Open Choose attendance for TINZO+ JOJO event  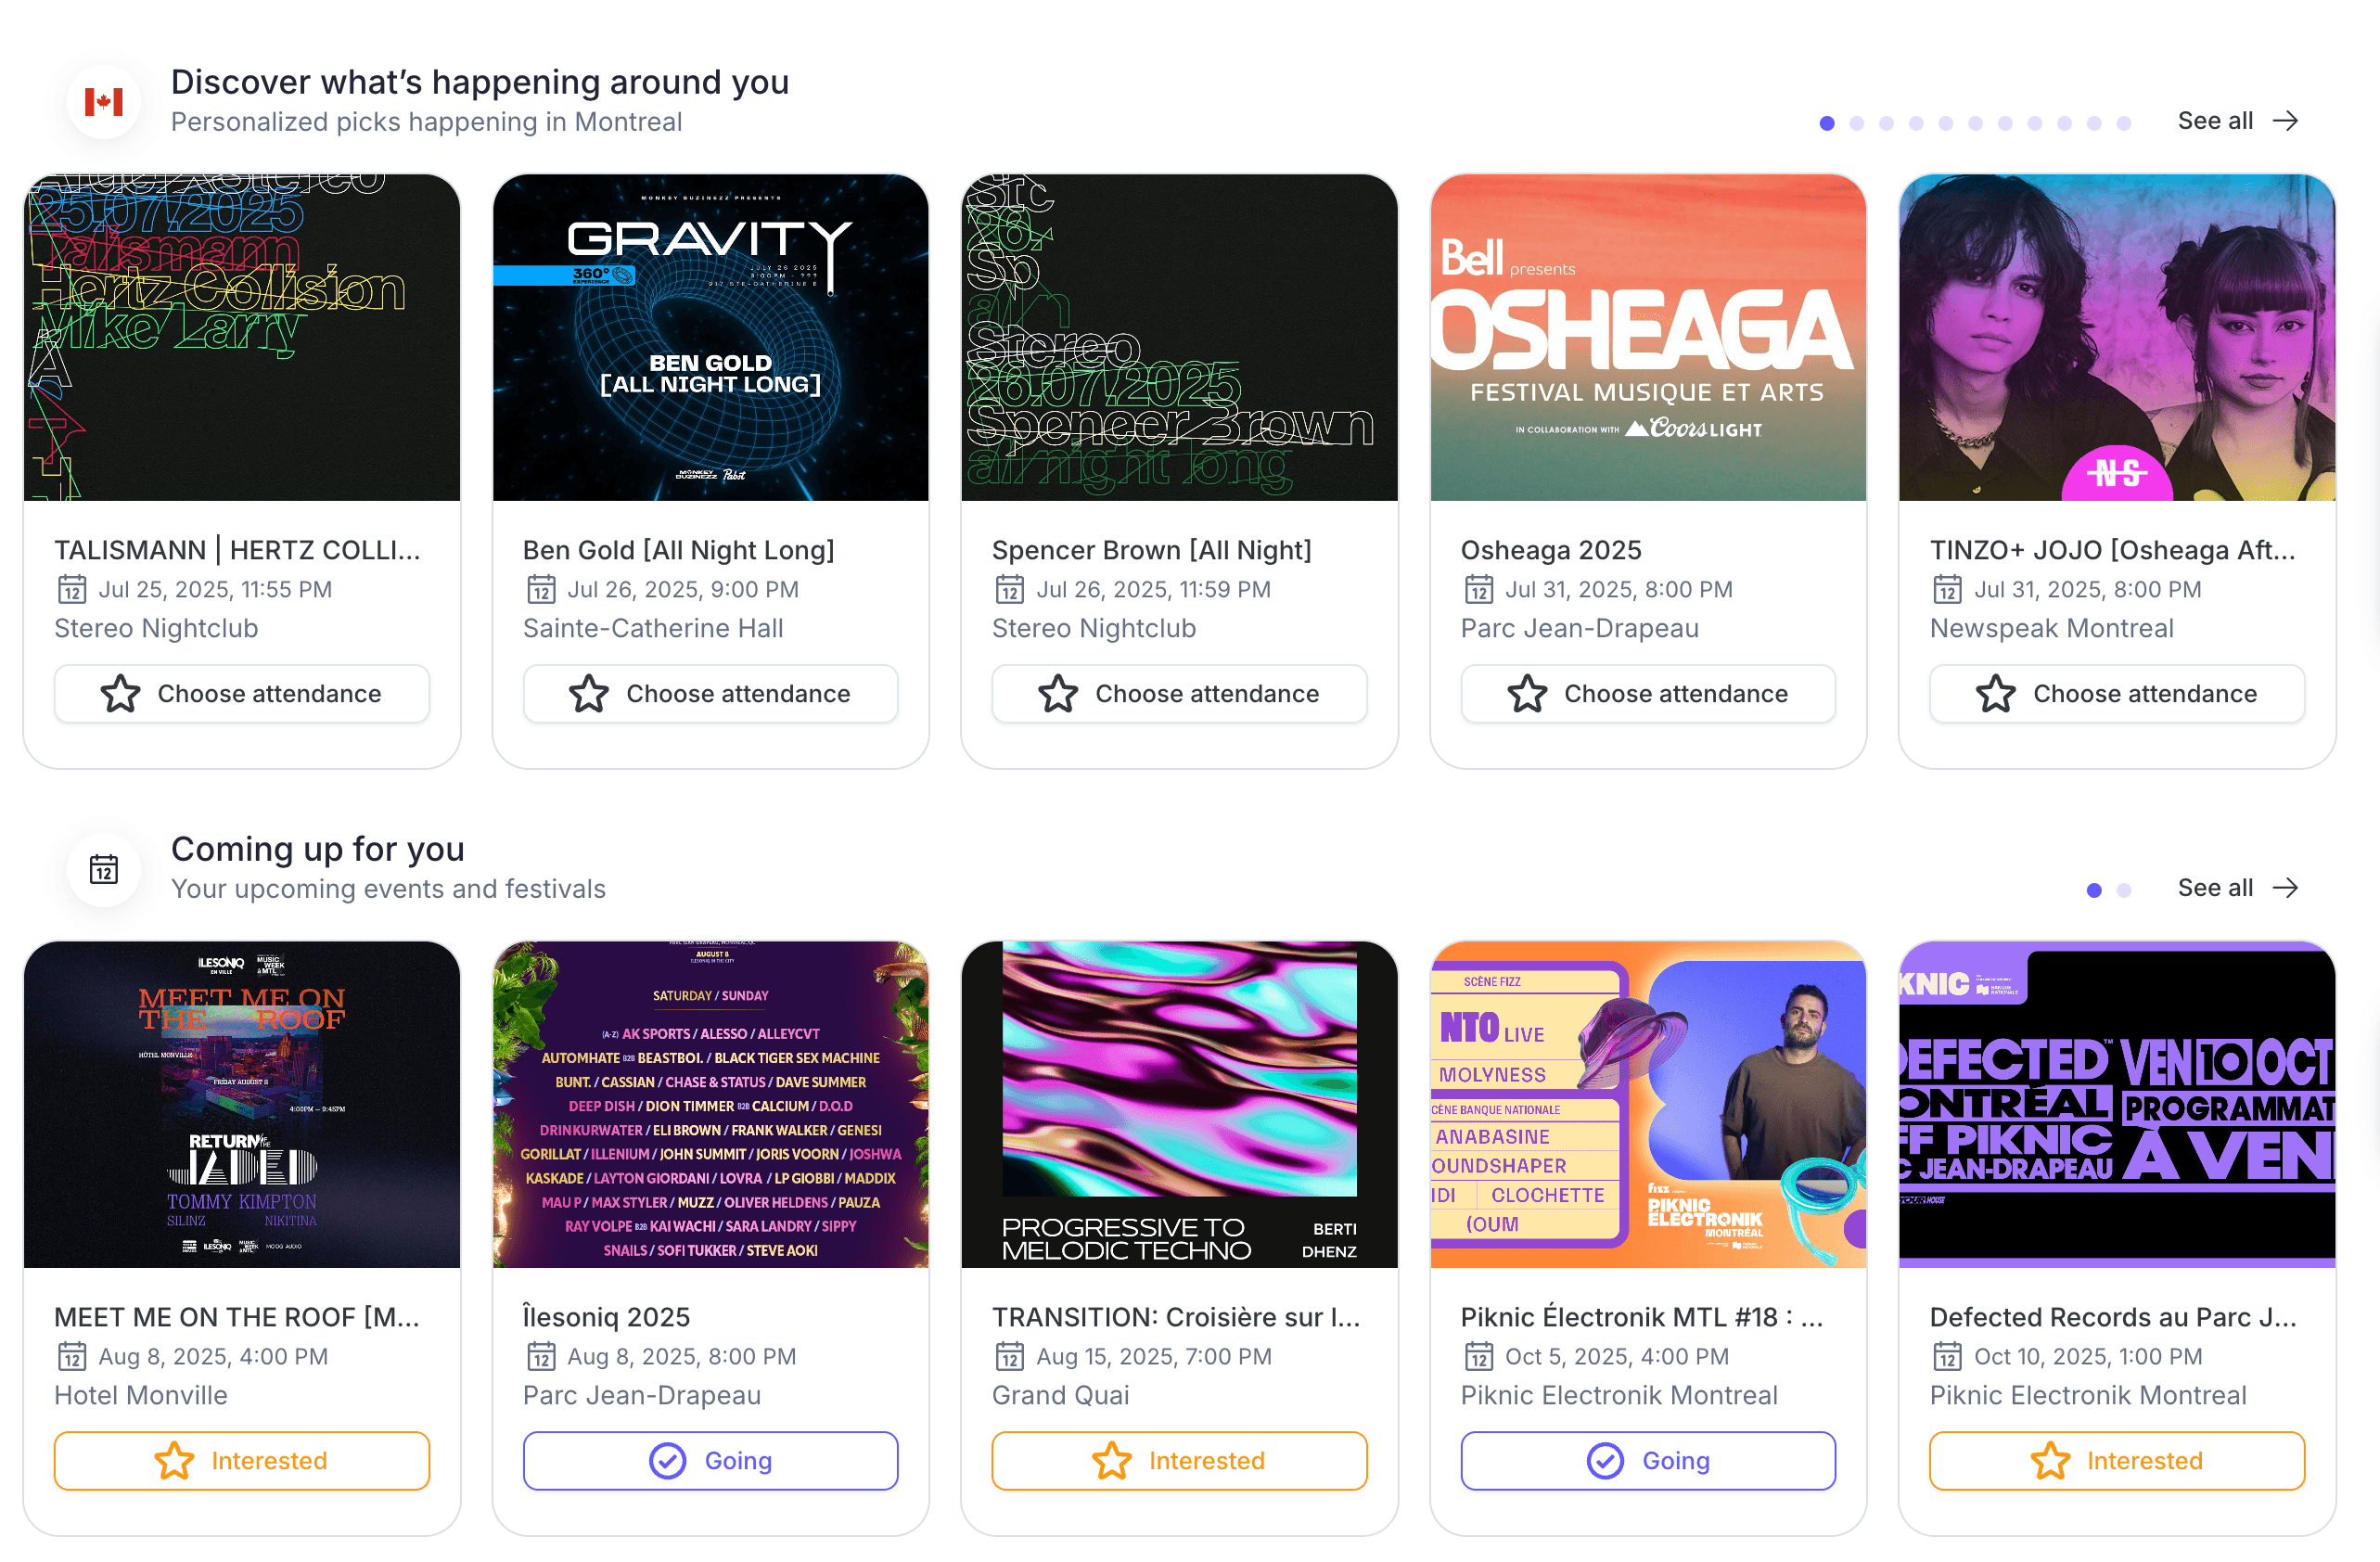pos(2116,693)
